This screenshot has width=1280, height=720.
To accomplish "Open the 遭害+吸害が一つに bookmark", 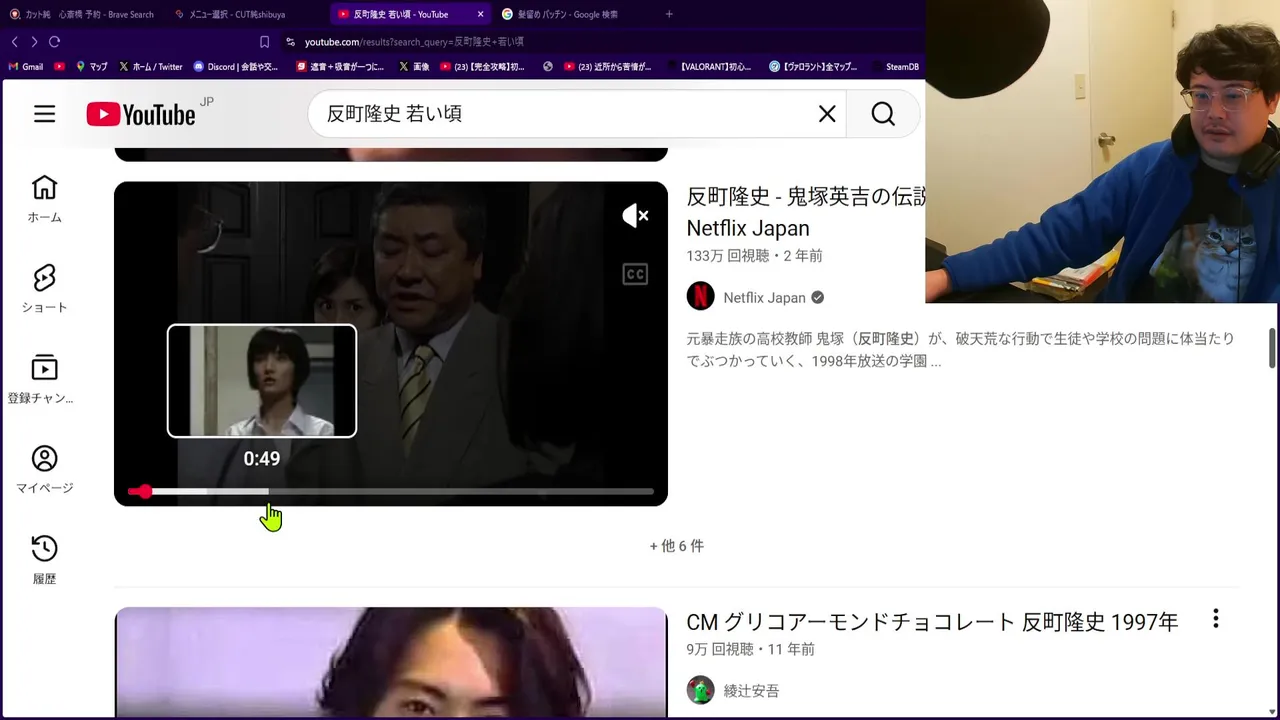I will pos(340,67).
